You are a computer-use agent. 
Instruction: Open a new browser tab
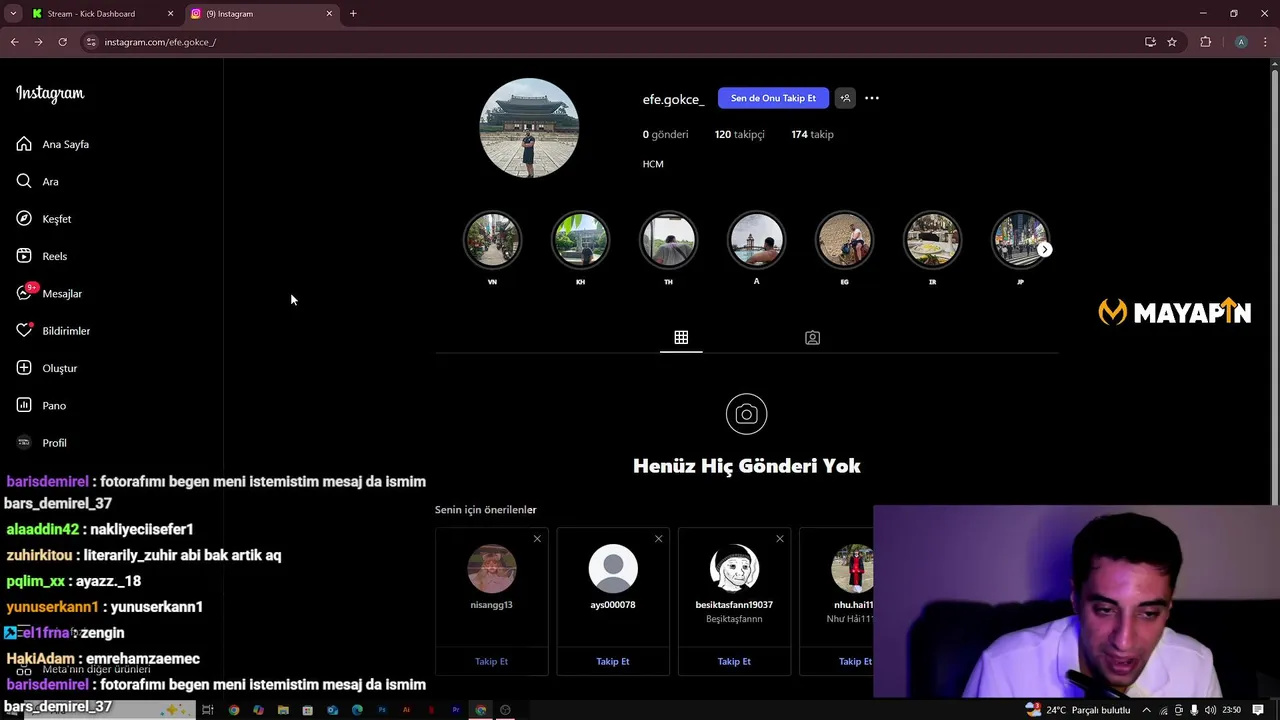click(353, 14)
